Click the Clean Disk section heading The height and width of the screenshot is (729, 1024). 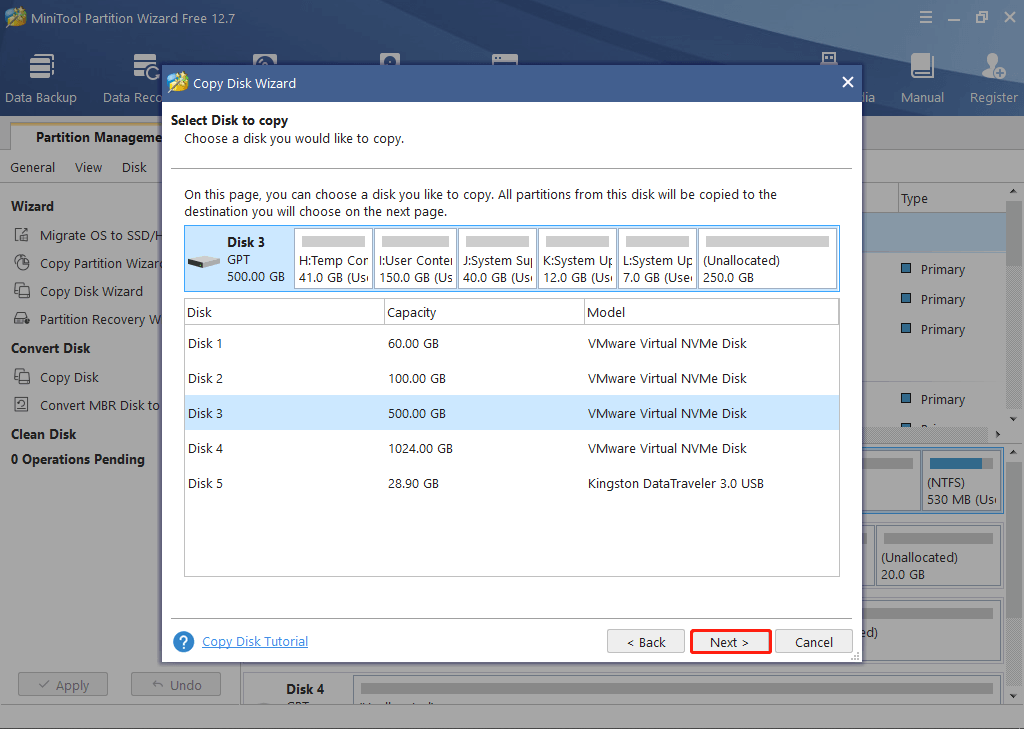pos(44,434)
